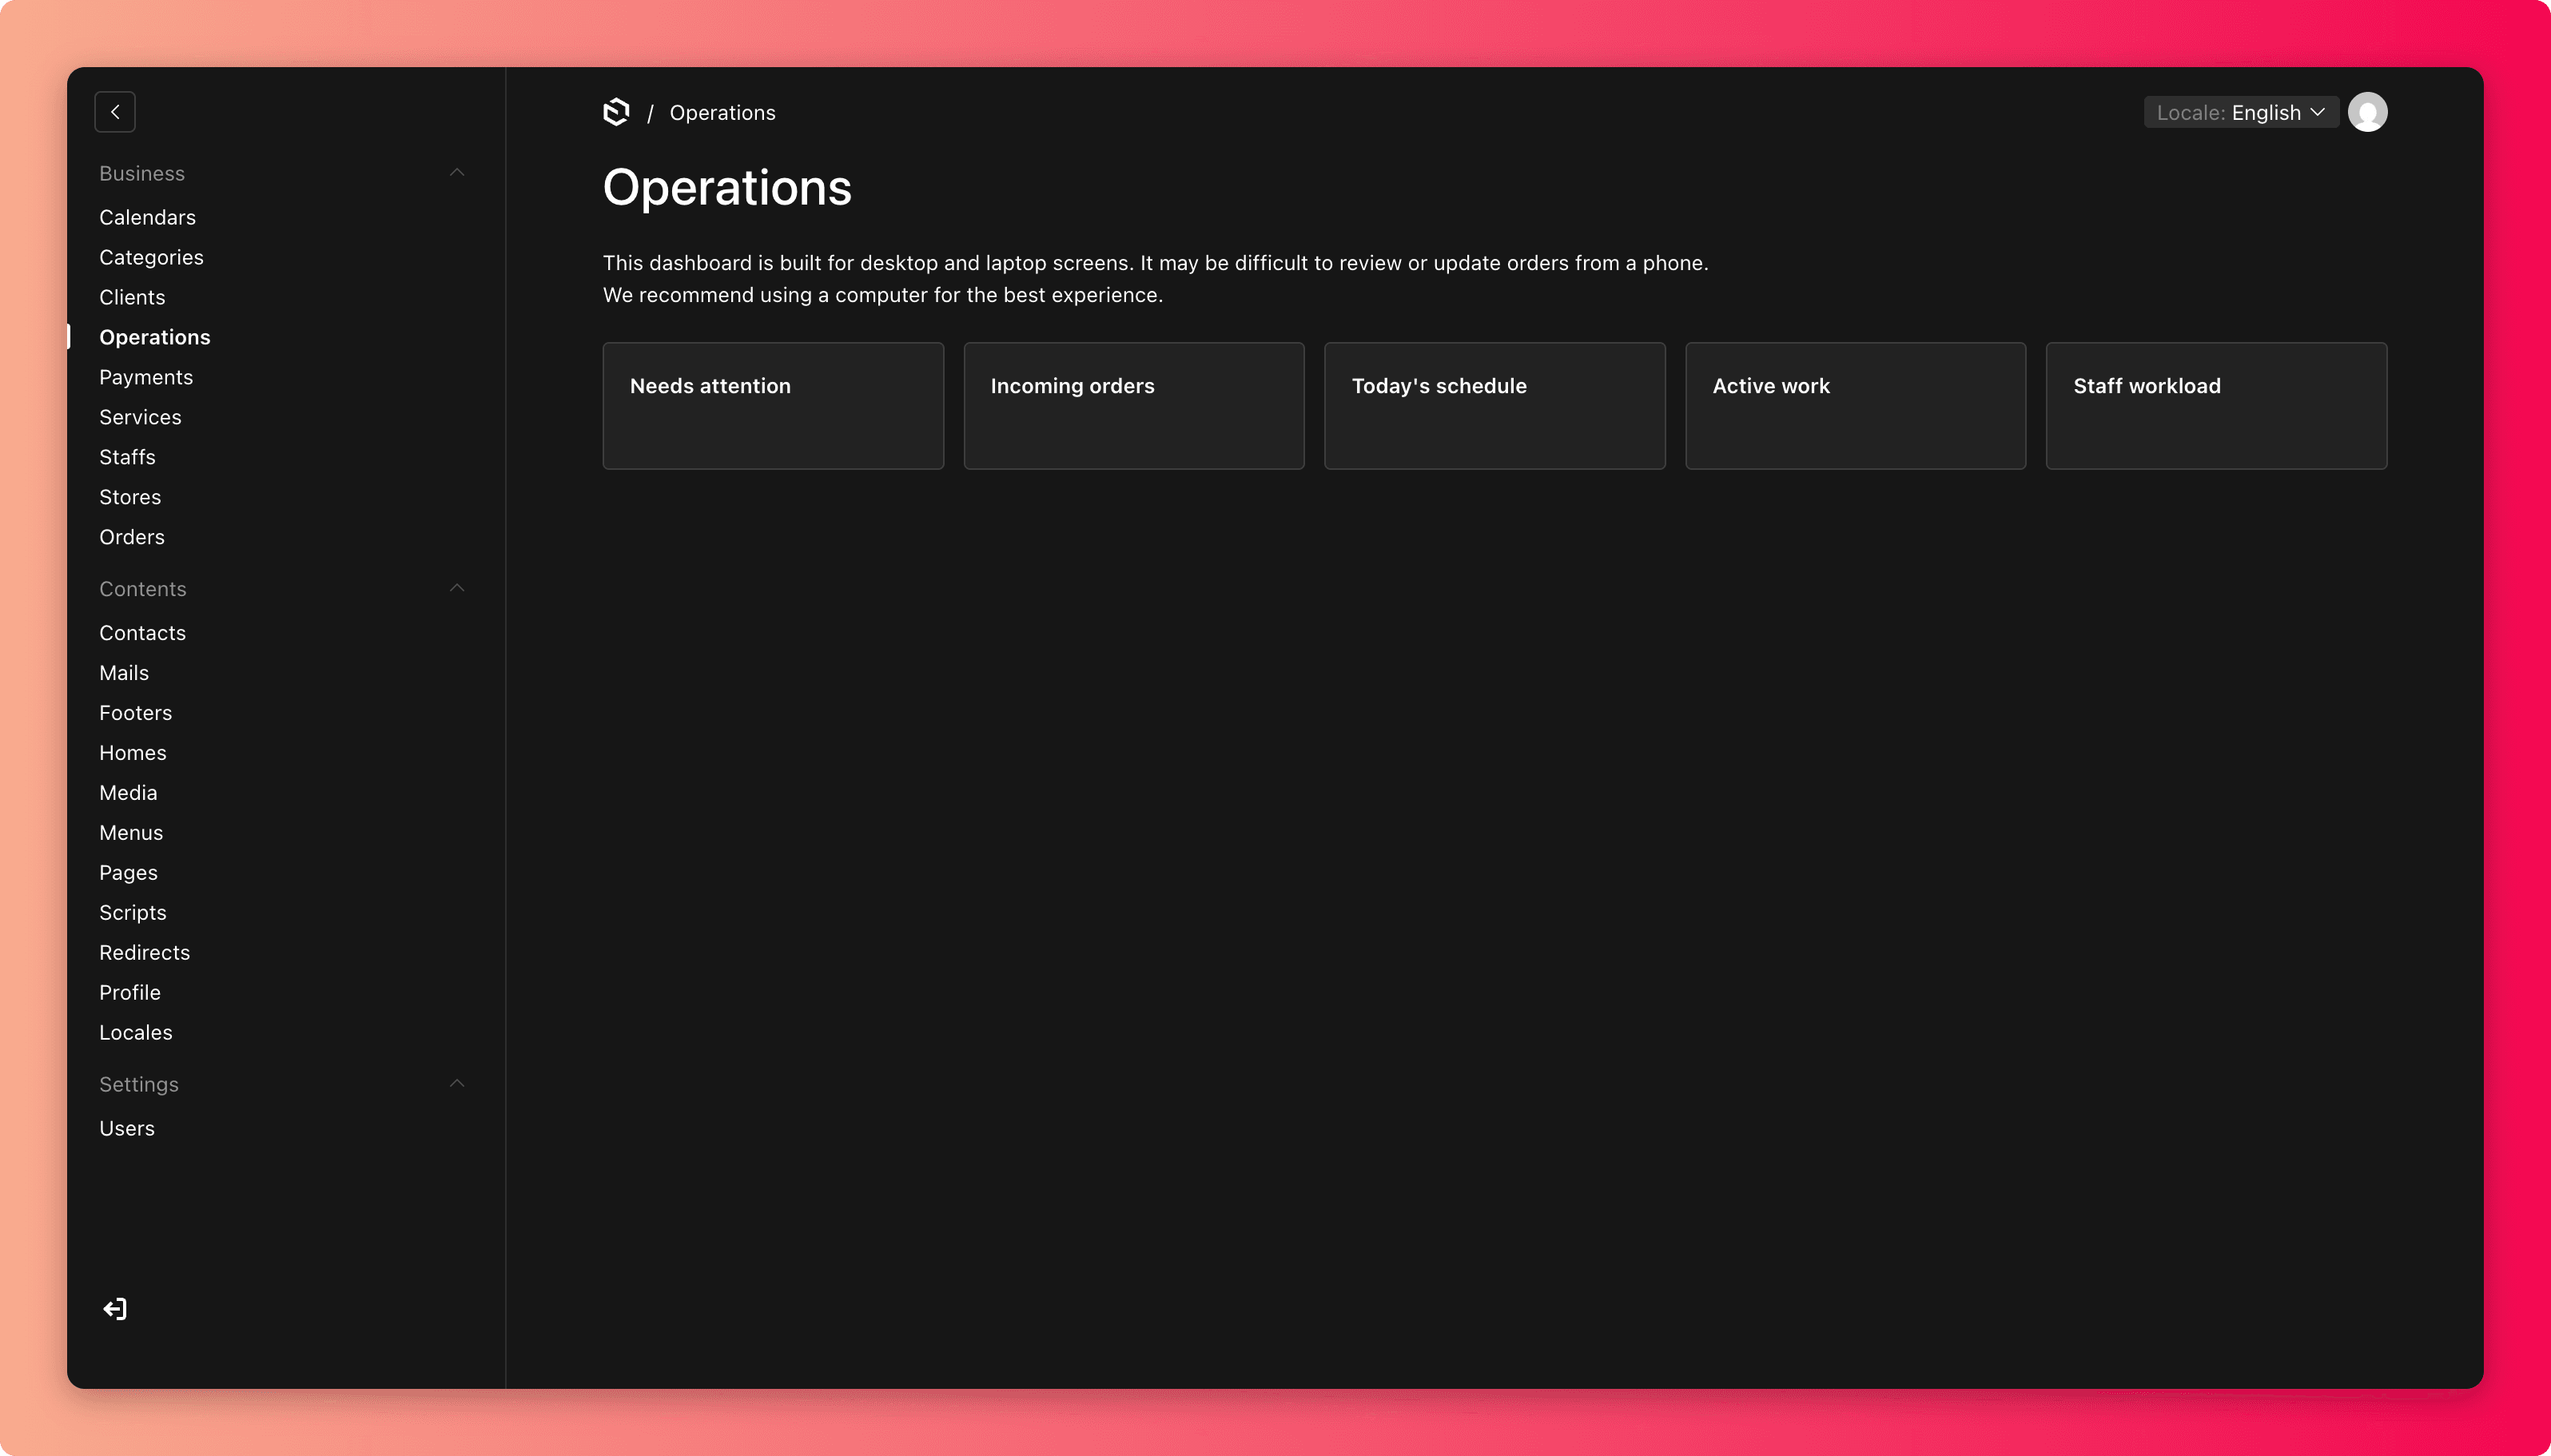Open the Today's schedule card
The height and width of the screenshot is (1456, 2551).
click(1495, 406)
